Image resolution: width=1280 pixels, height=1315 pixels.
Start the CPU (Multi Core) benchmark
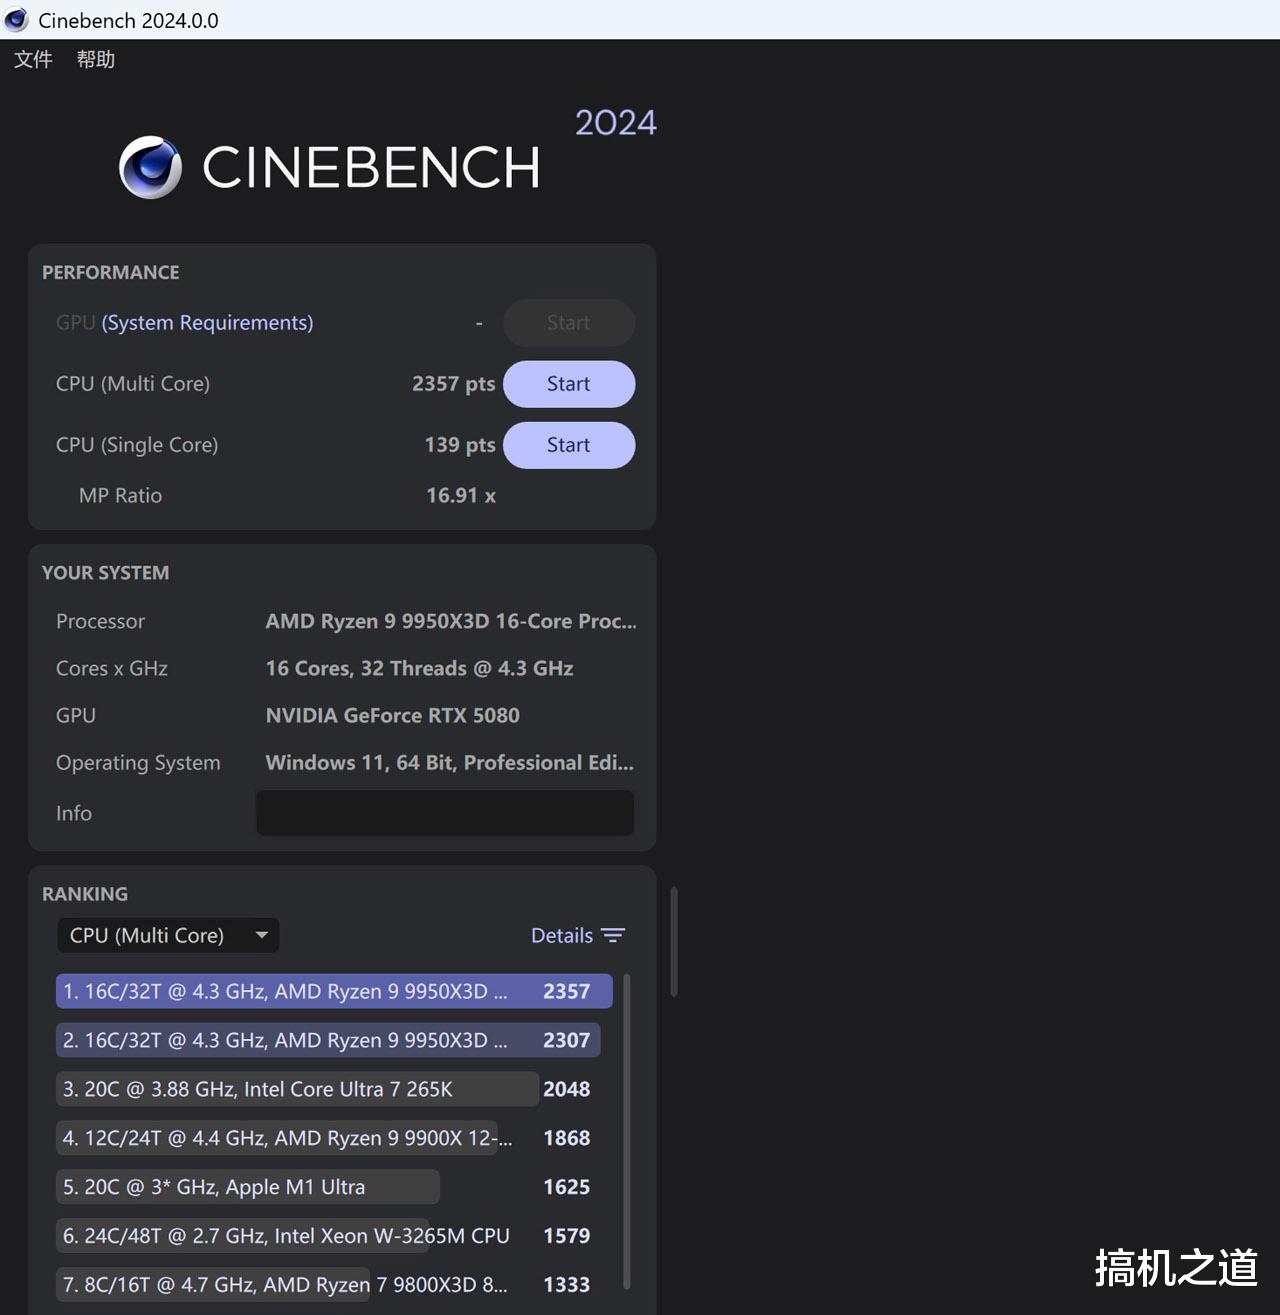[569, 384]
